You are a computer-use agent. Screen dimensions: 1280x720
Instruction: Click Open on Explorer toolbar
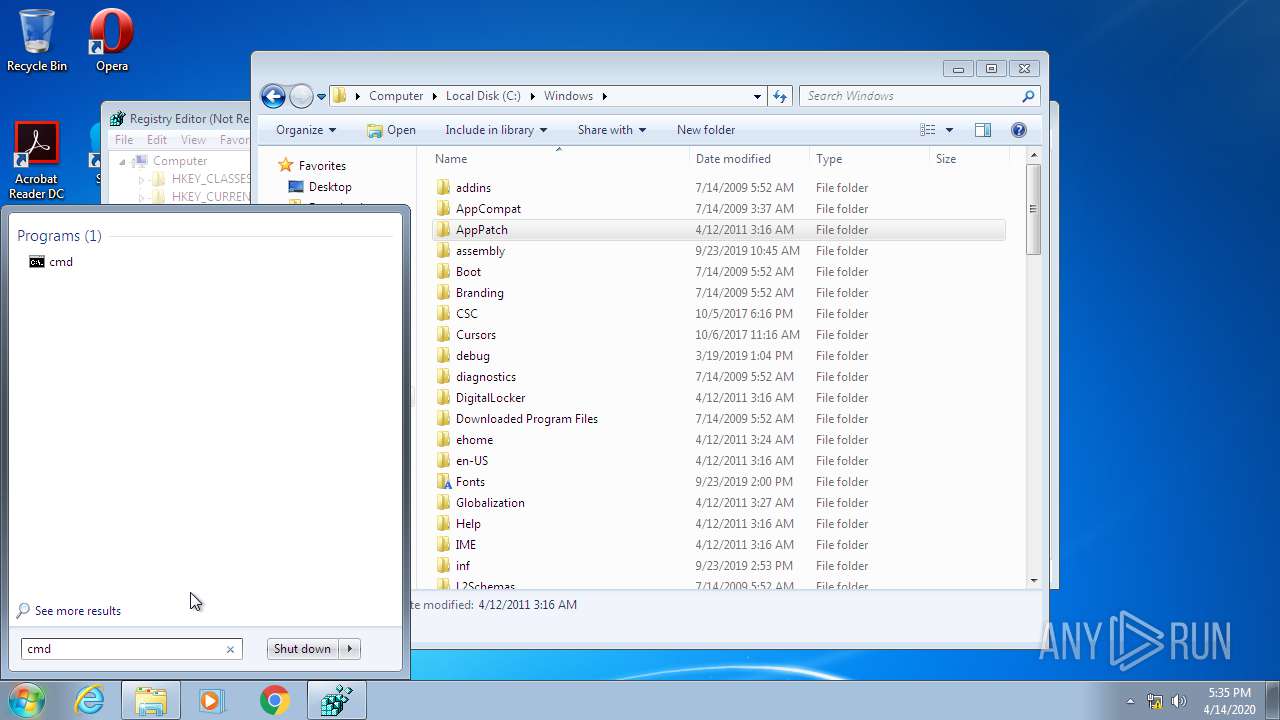click(391, 130)
